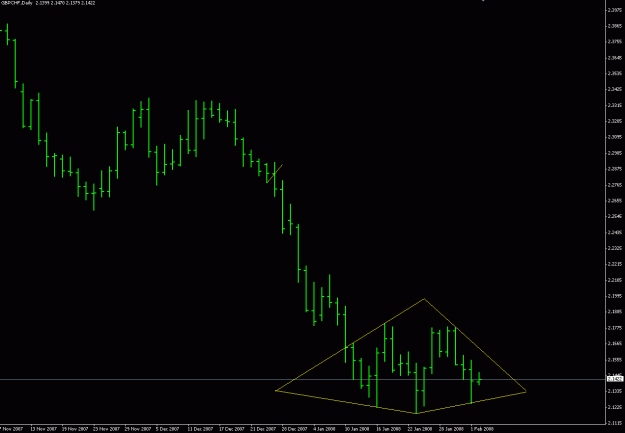Viewport: 625px width, 433px height.
Task: Click the 2.1775 price scale label
Action: tap(616, 328)
